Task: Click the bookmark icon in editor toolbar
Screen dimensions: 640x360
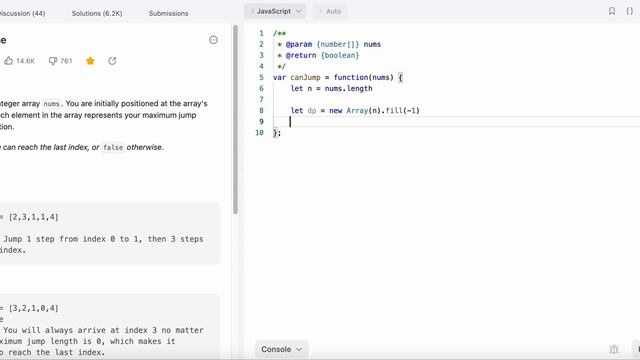Action: (611, 11)
